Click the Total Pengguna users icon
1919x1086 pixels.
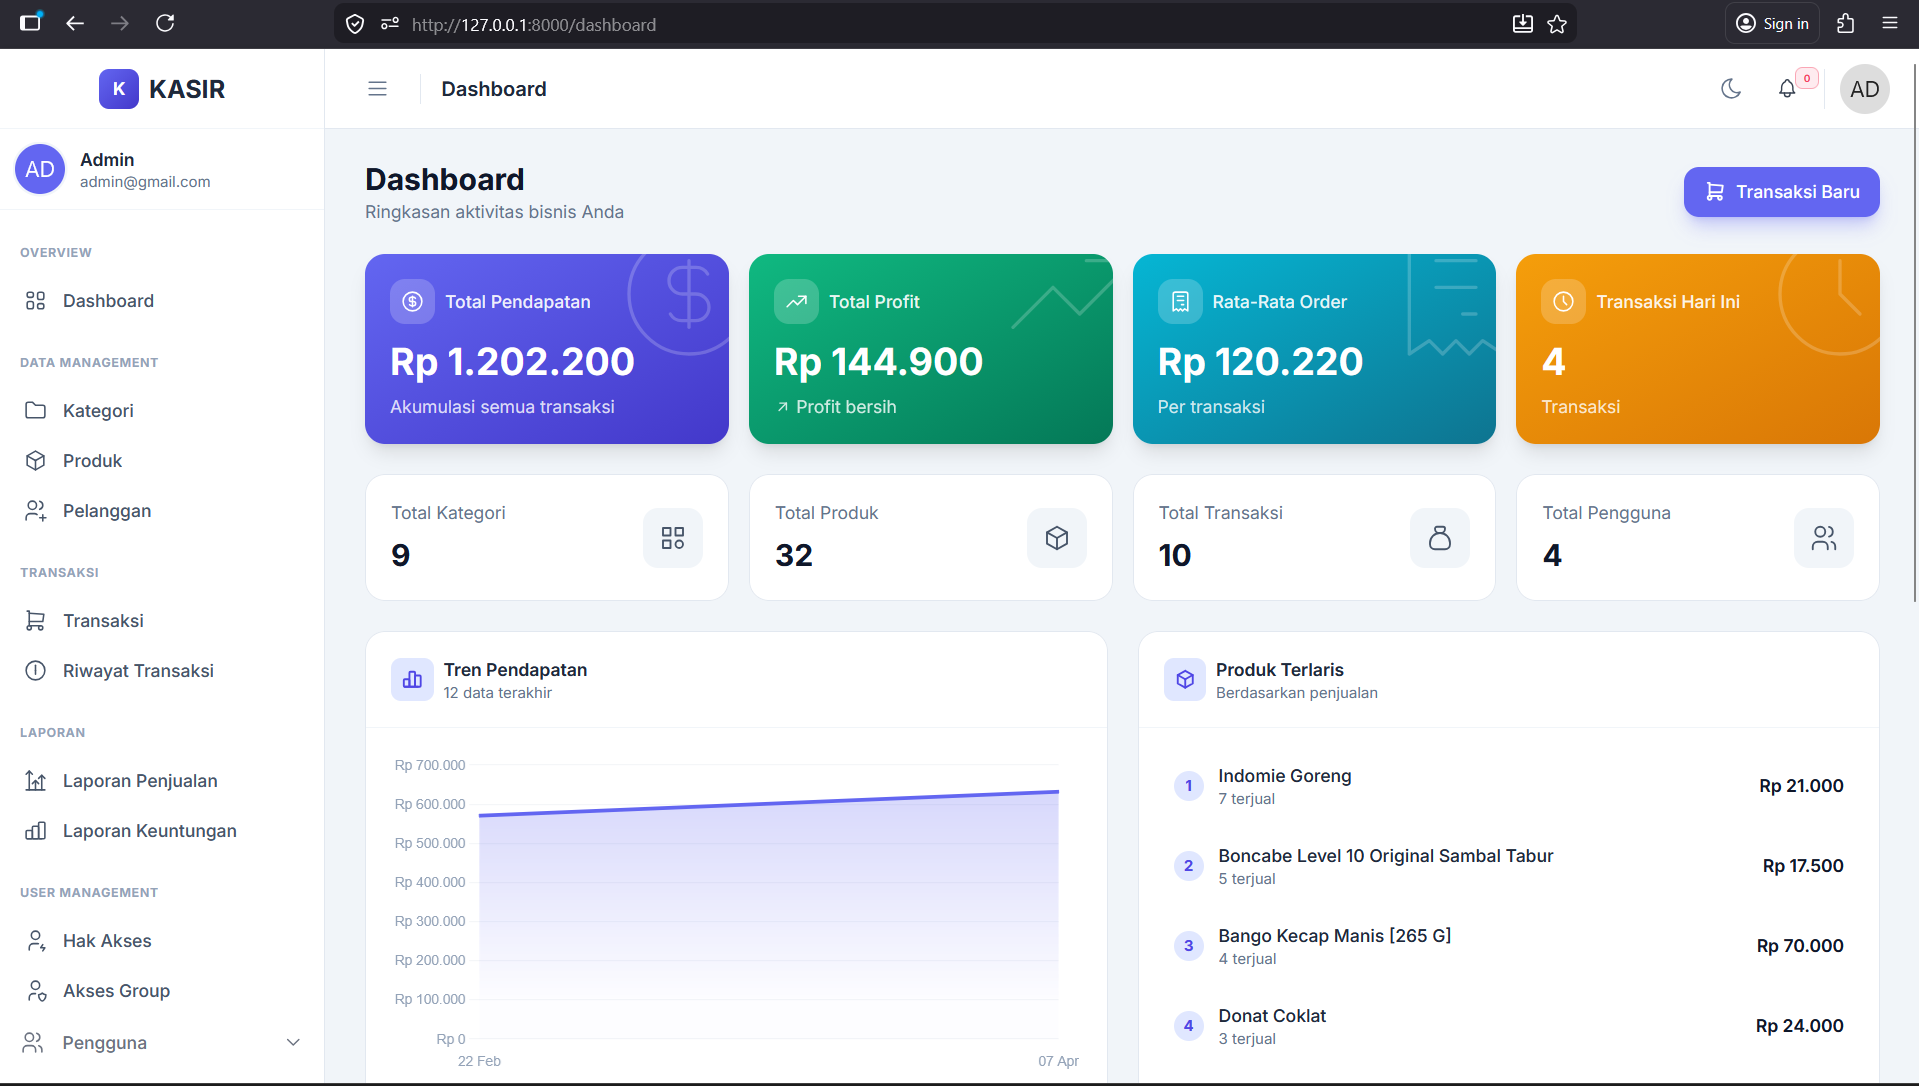(1824, 538)
